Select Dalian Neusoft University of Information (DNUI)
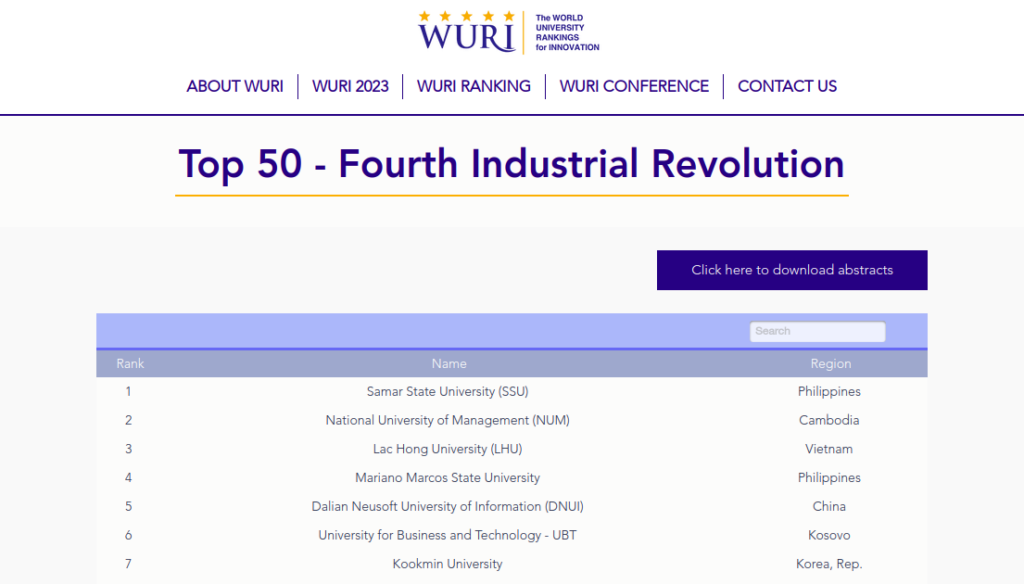The width and height of the screenshot is (1024, 584). 447,506
